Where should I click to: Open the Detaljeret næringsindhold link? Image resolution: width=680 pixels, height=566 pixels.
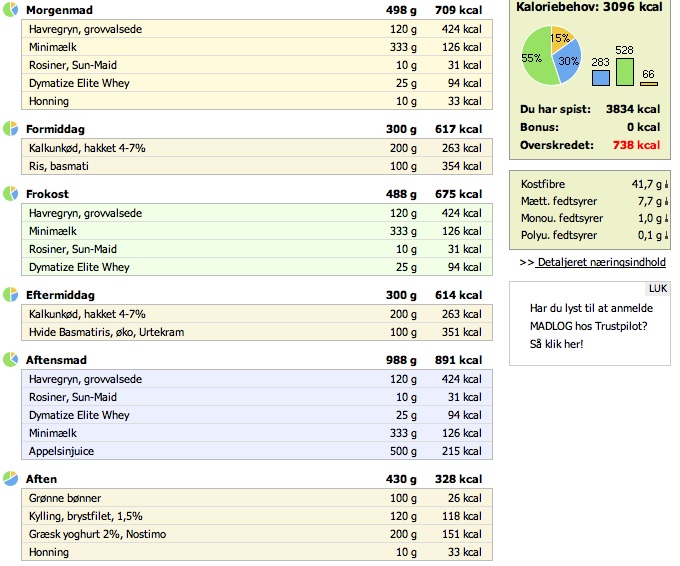[x=600, y=262]
